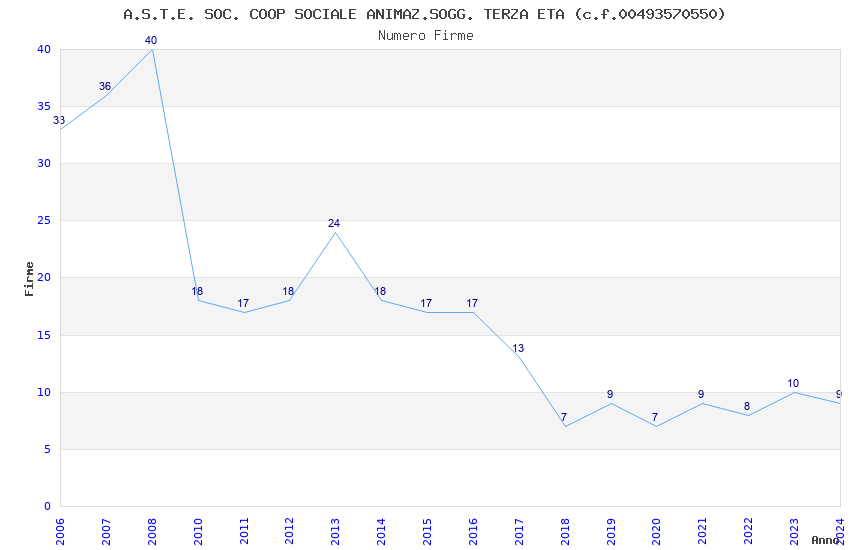850x550 pixels.
Task: Click the y-axis value 25
Action: pos(44,220)
